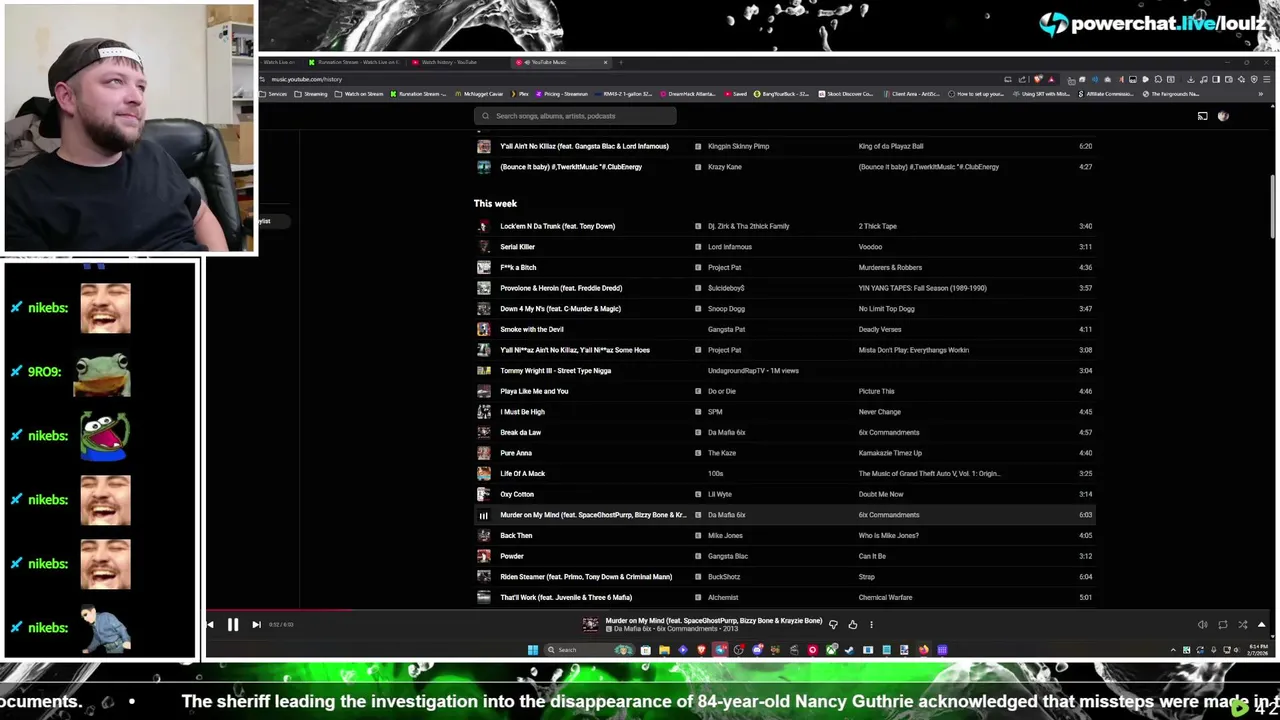This screenshot has height=720, width=1280.
Task: Play Life Of A Mack track
Action: click(784, 474)
